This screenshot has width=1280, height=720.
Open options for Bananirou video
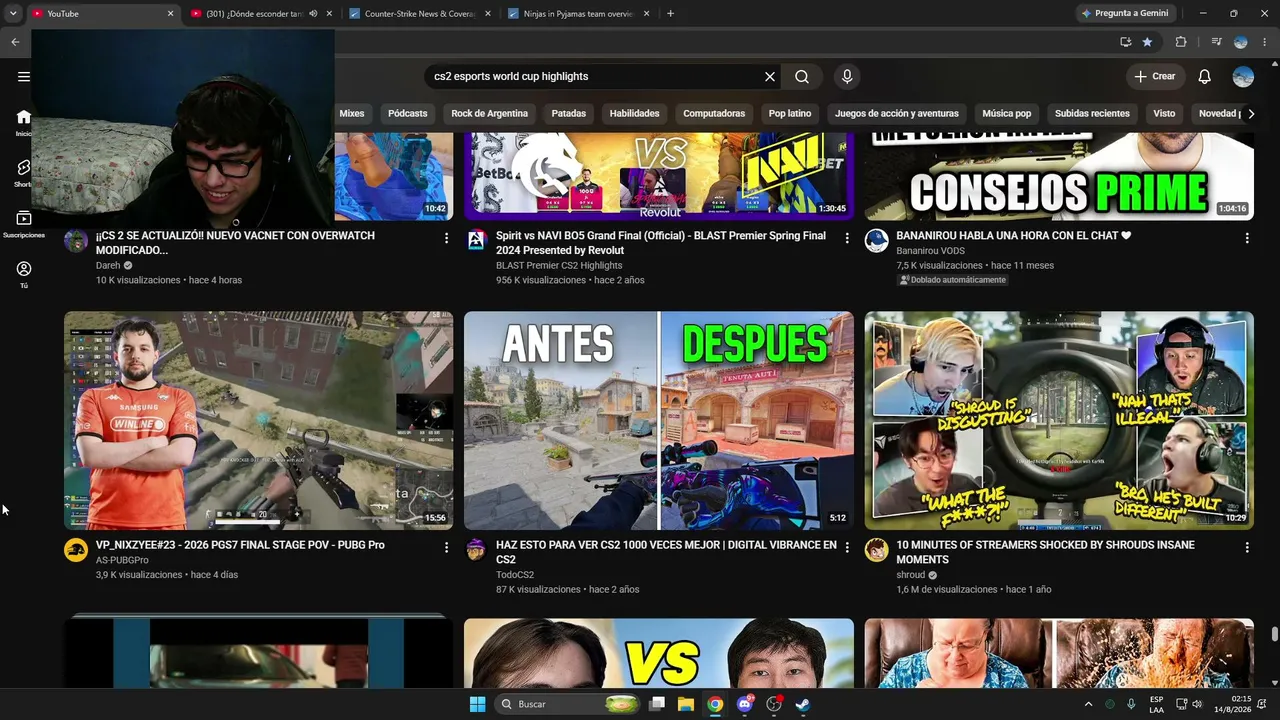(x=1247, y=238)
